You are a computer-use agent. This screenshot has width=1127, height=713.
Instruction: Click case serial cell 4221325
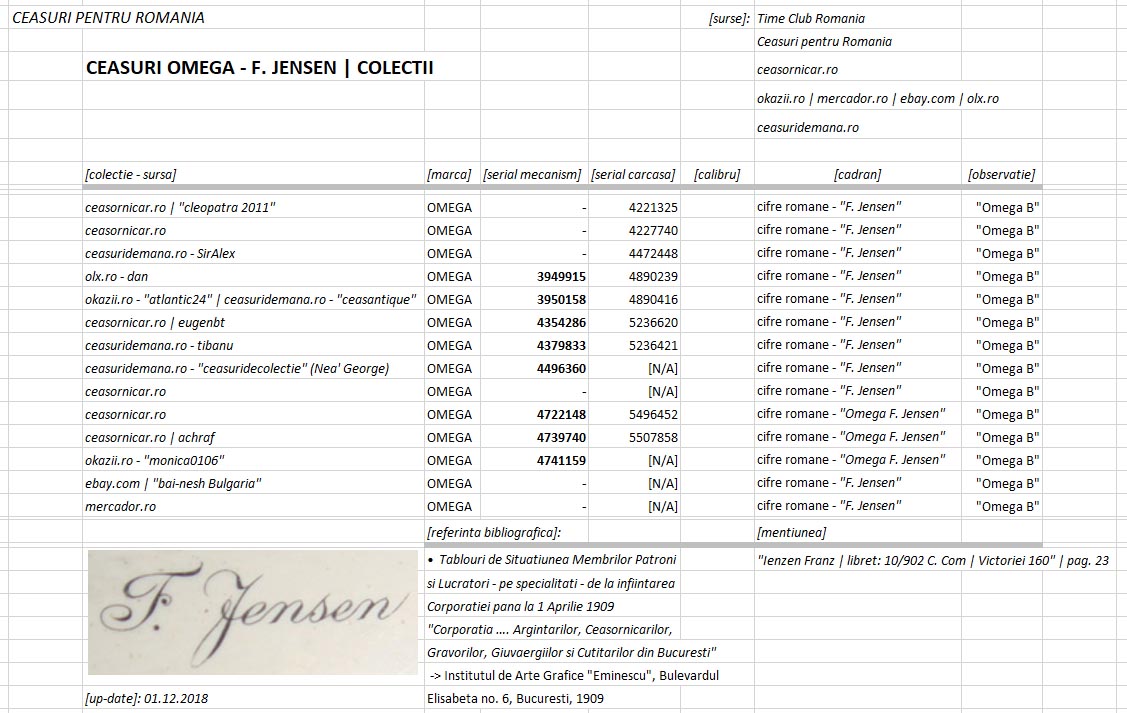(653, 208)
